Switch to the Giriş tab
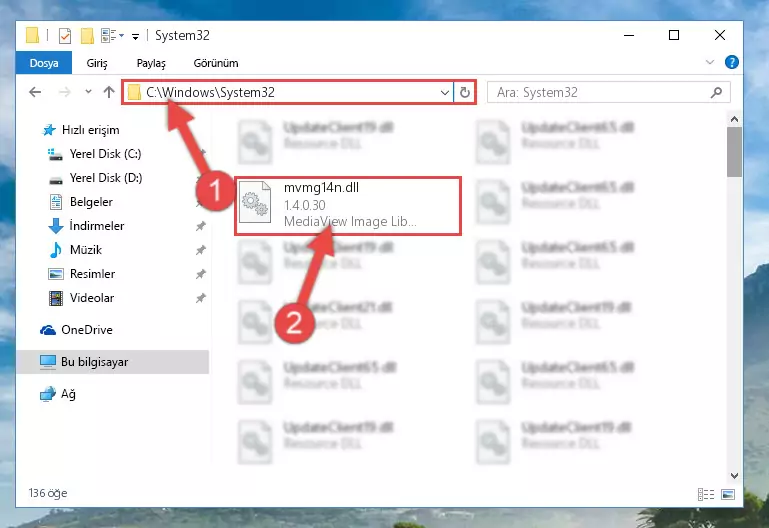Screen dimensions: 769x528 (x=97, y=63)
